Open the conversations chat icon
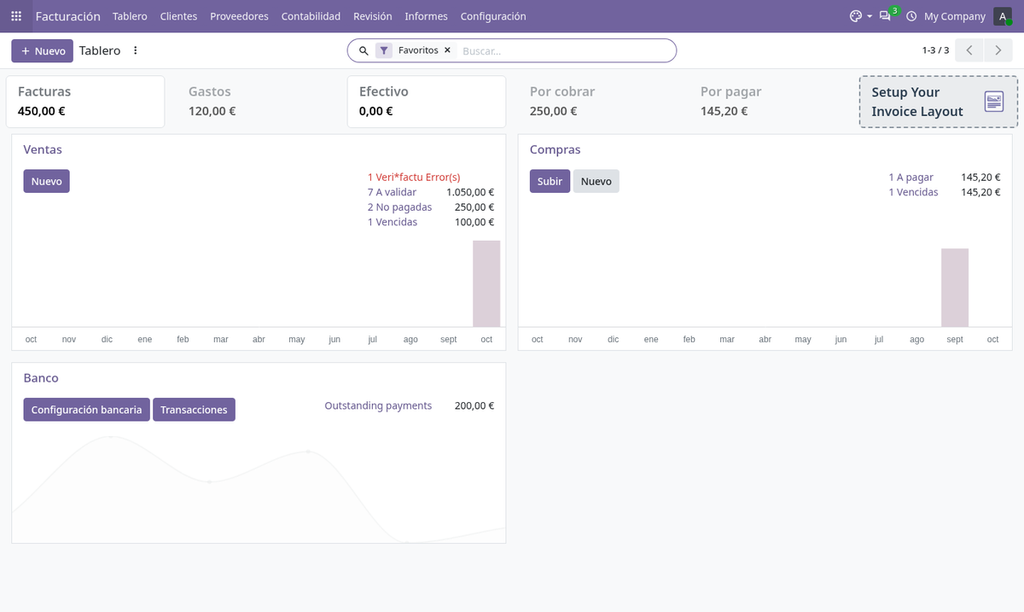 coord(885,16)
